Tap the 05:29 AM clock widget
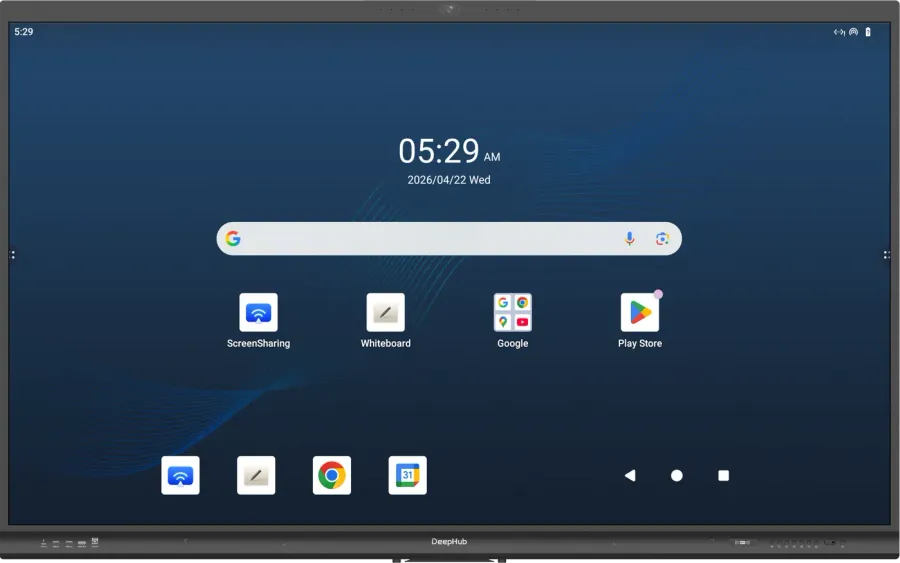Screen dimensions: 900x563 [x=449, y=152]
